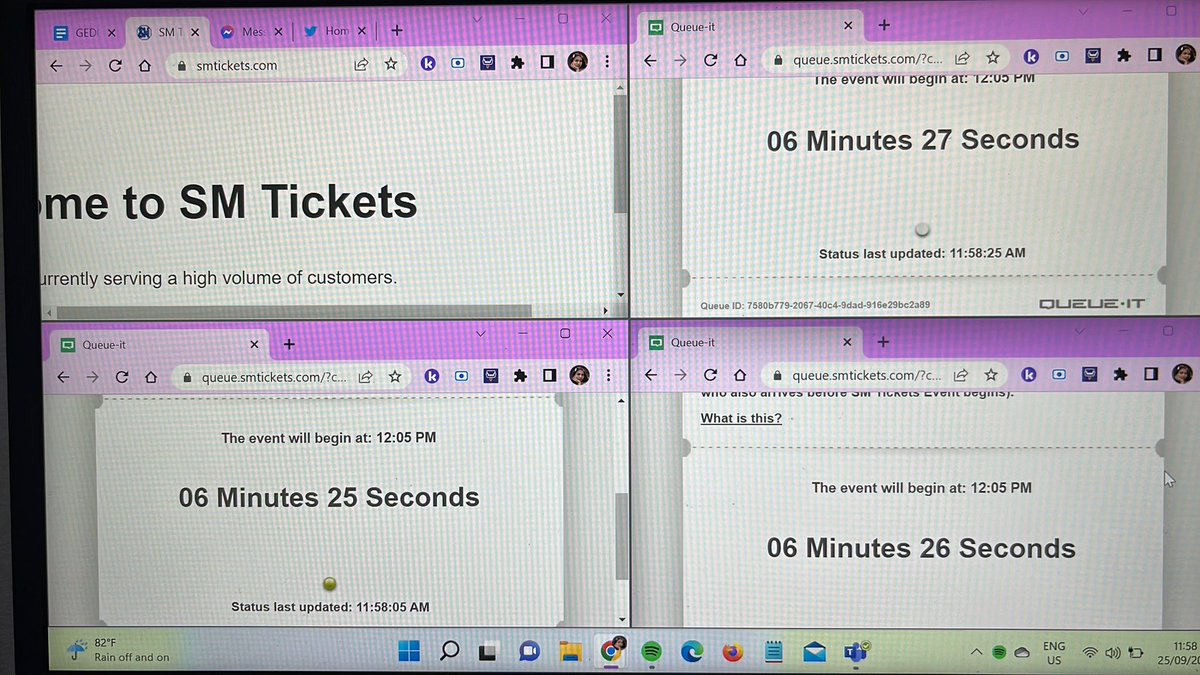
Task: Click the What is this? link
Action: coord(741,418)
